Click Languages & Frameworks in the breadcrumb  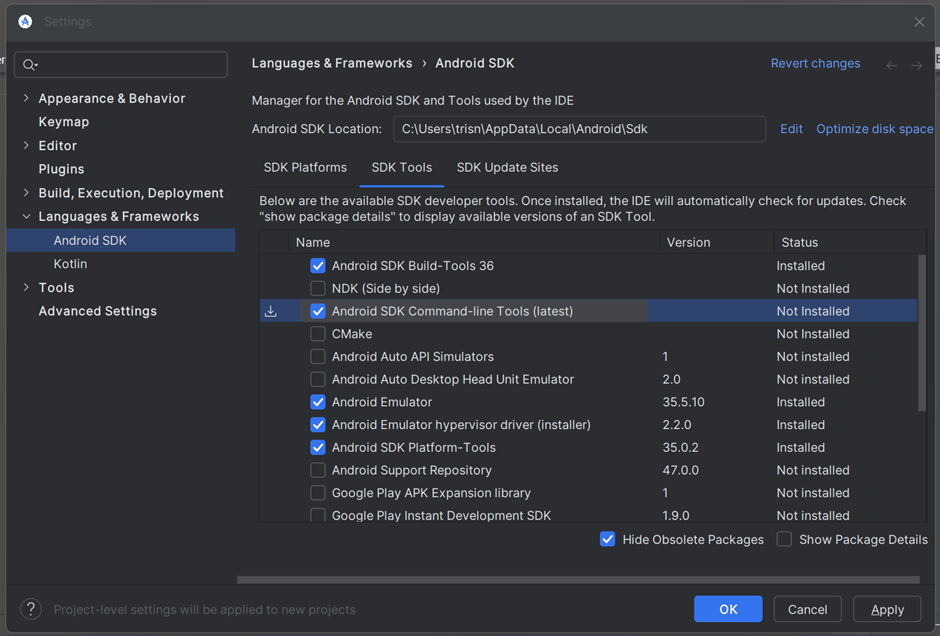click(332, 64)
